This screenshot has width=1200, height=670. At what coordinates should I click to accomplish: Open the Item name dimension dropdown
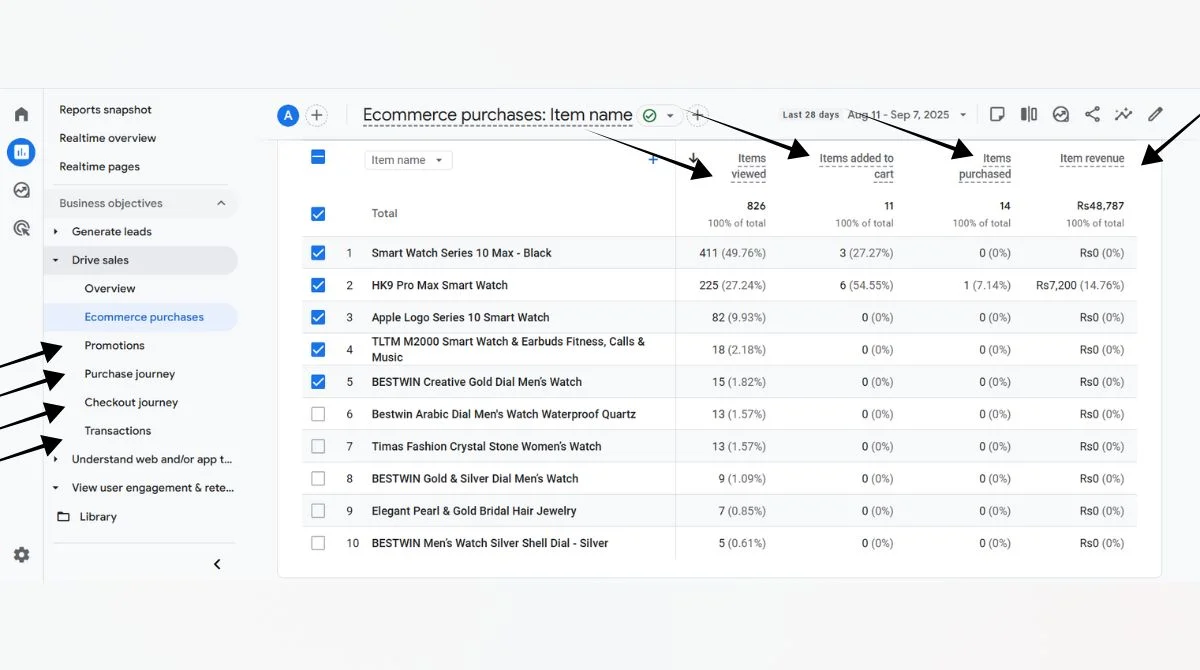pyautogui.click(x=408, y=160)
